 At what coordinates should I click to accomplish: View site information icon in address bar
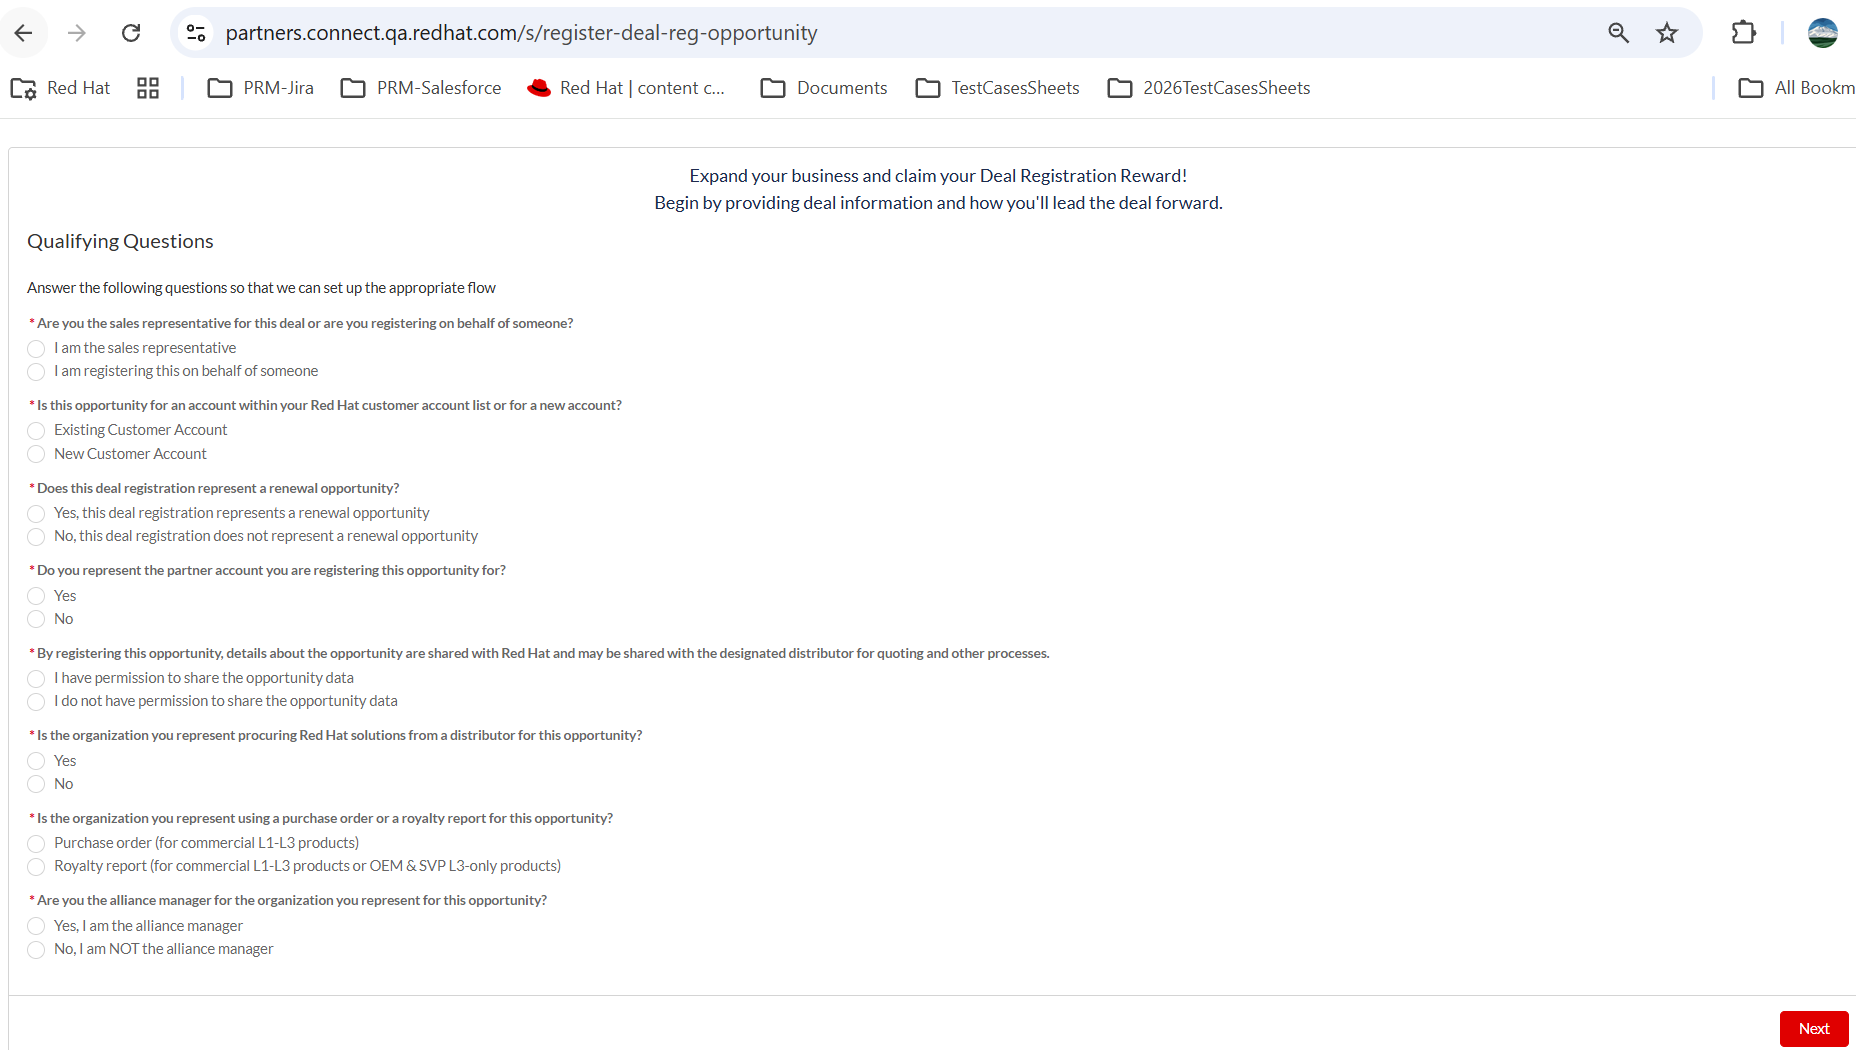click(x=196, y=33)
